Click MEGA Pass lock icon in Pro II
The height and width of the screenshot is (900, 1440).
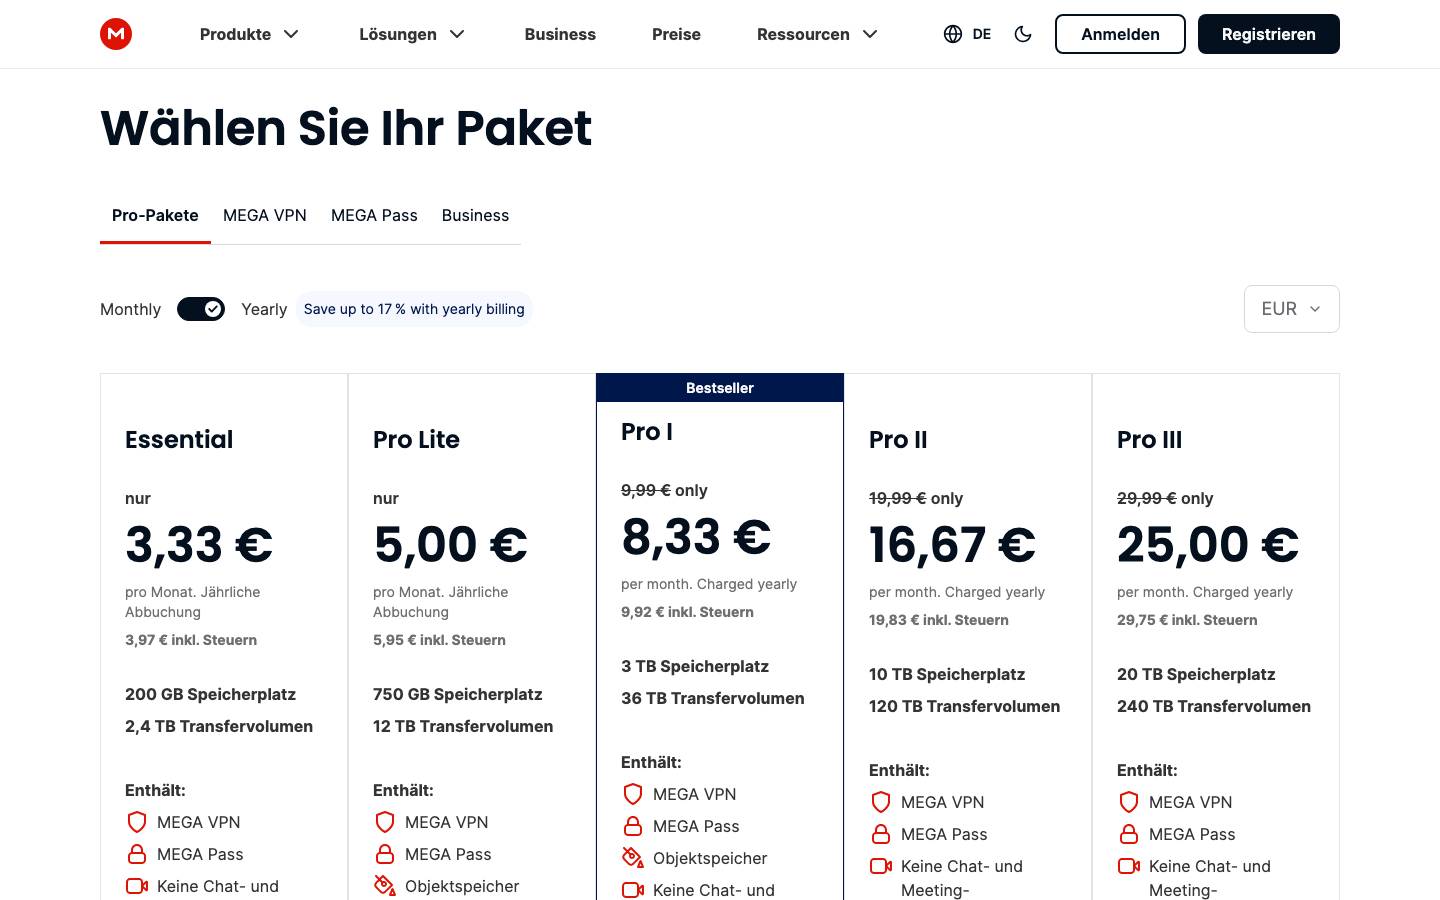coord(881,834)
